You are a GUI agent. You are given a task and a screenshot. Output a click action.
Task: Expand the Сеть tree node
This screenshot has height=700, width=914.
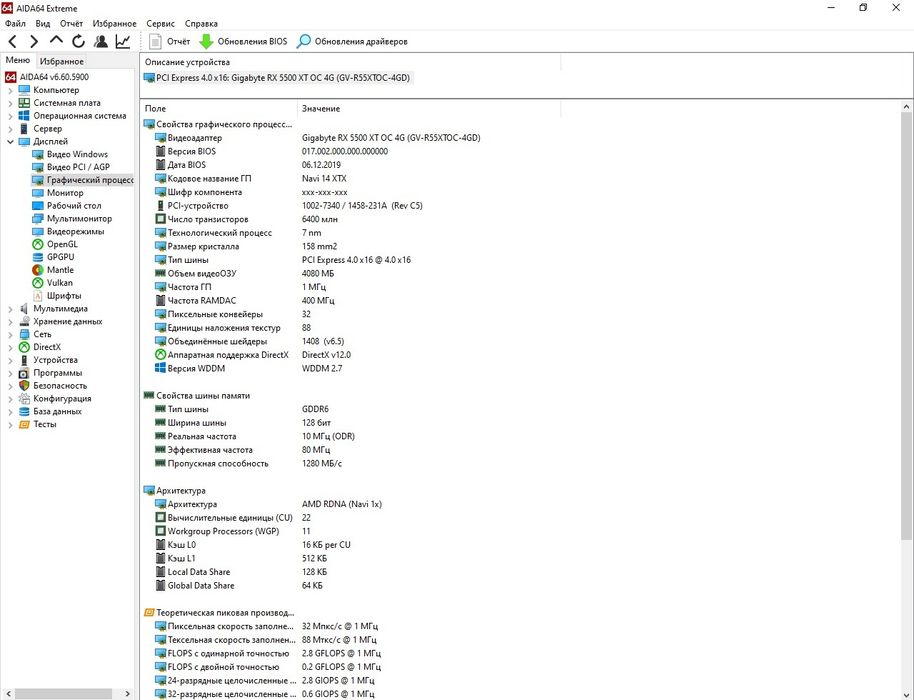pos(10,335)
